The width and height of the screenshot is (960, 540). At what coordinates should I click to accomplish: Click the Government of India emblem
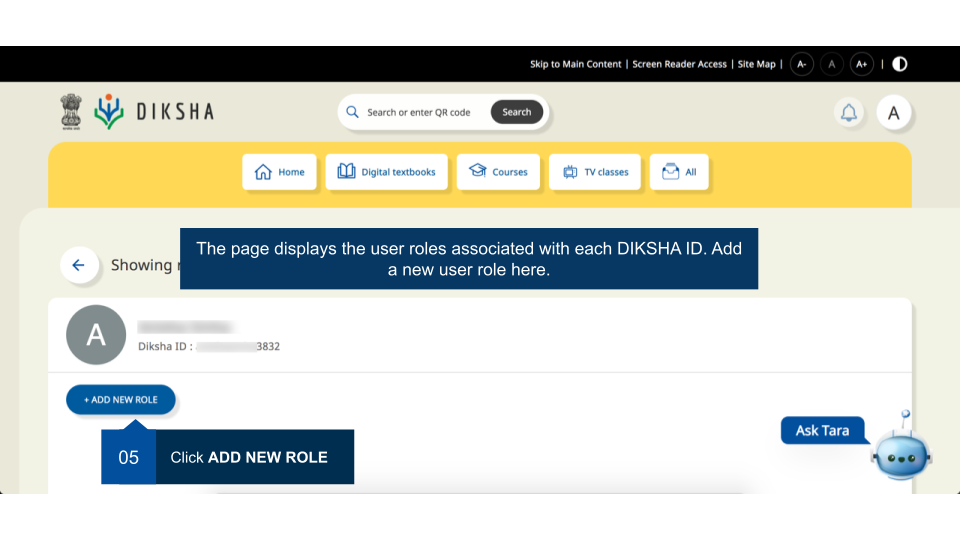point(69,112)
